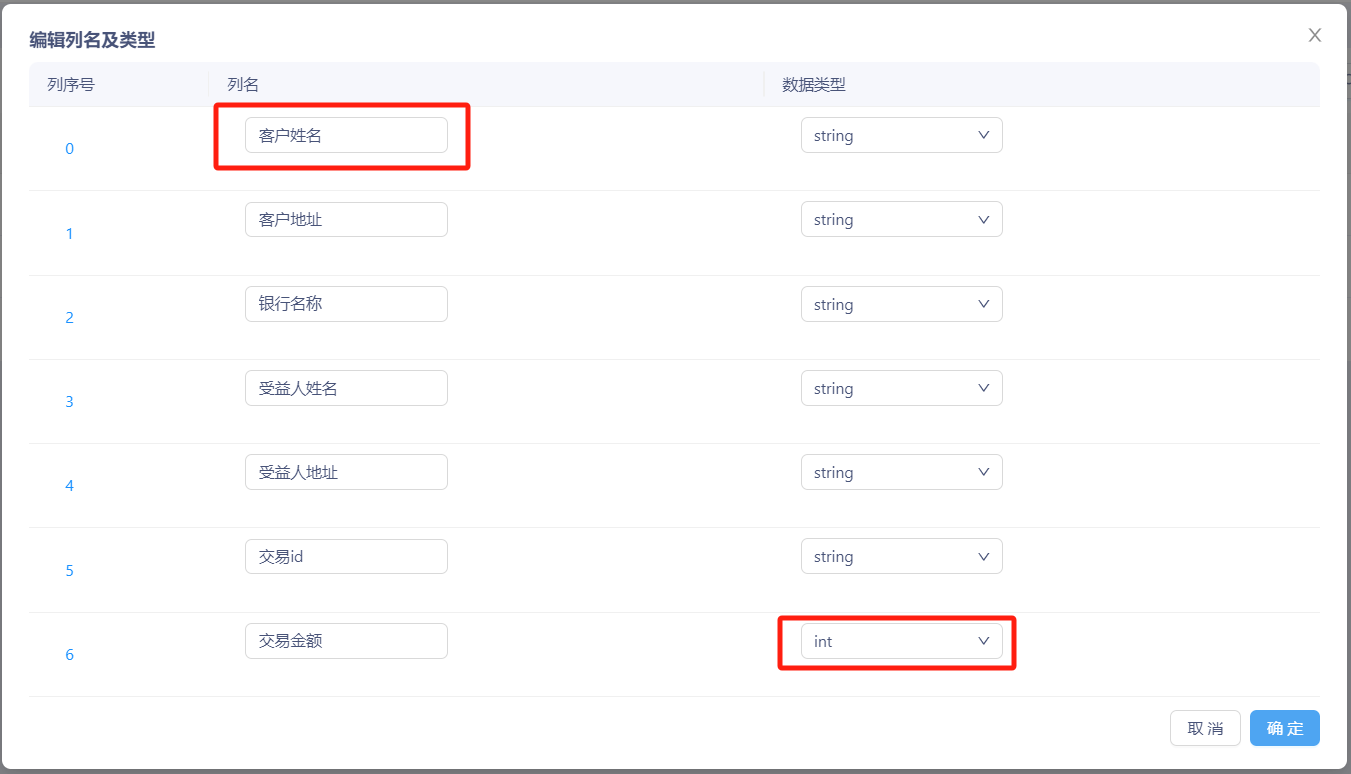Screen dimensions: 1351x774
Task: Expand data type dropdown for 客户地址 row
Action: (901, 220)
